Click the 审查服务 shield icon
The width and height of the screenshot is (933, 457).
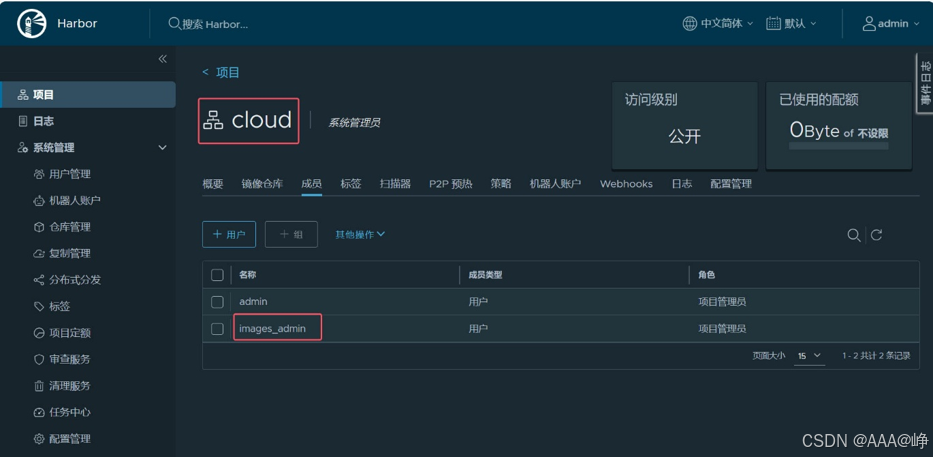click(39, 359)
